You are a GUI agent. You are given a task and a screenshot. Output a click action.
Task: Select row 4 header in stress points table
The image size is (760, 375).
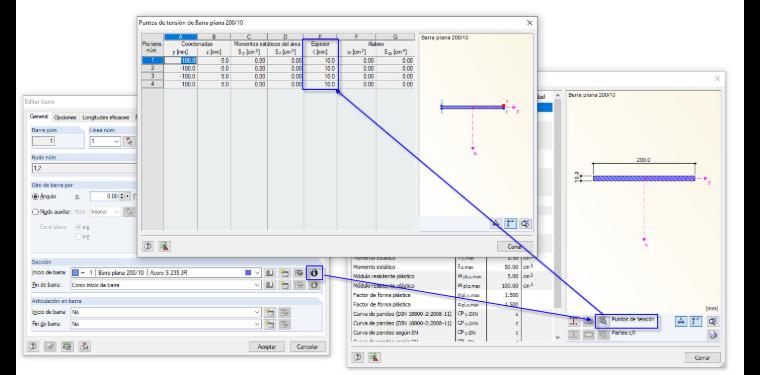click(x=152, y=84)
